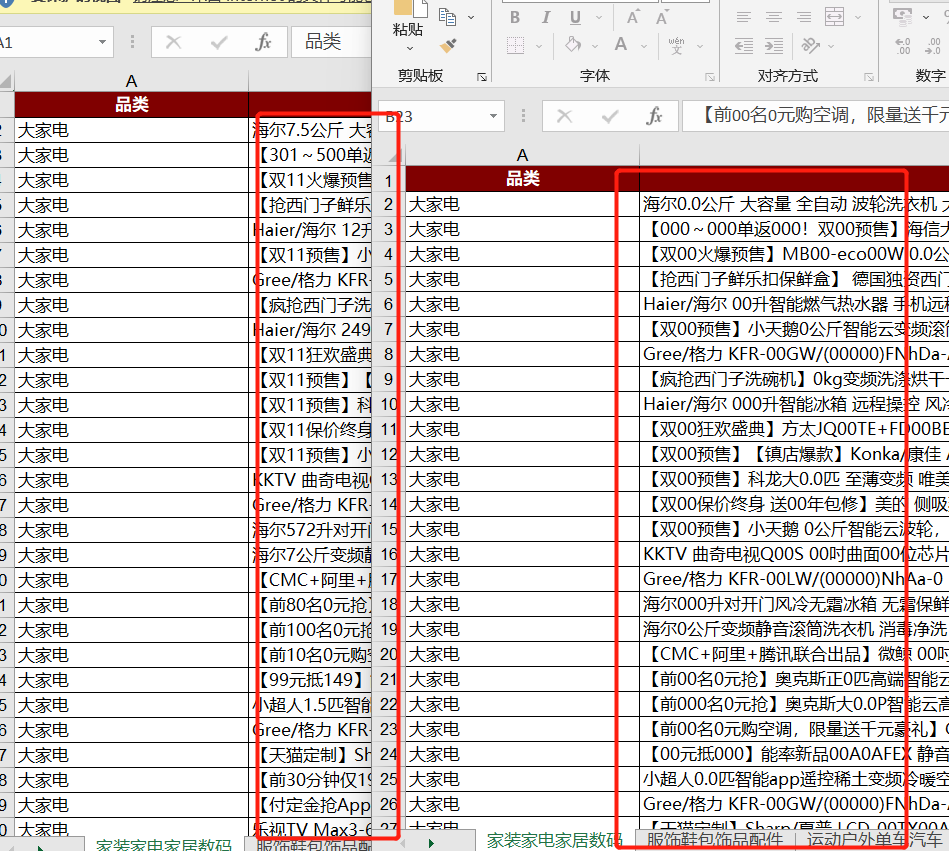
Task: Open the 剪贴板 dialog launcher
Action: point(482,77)
